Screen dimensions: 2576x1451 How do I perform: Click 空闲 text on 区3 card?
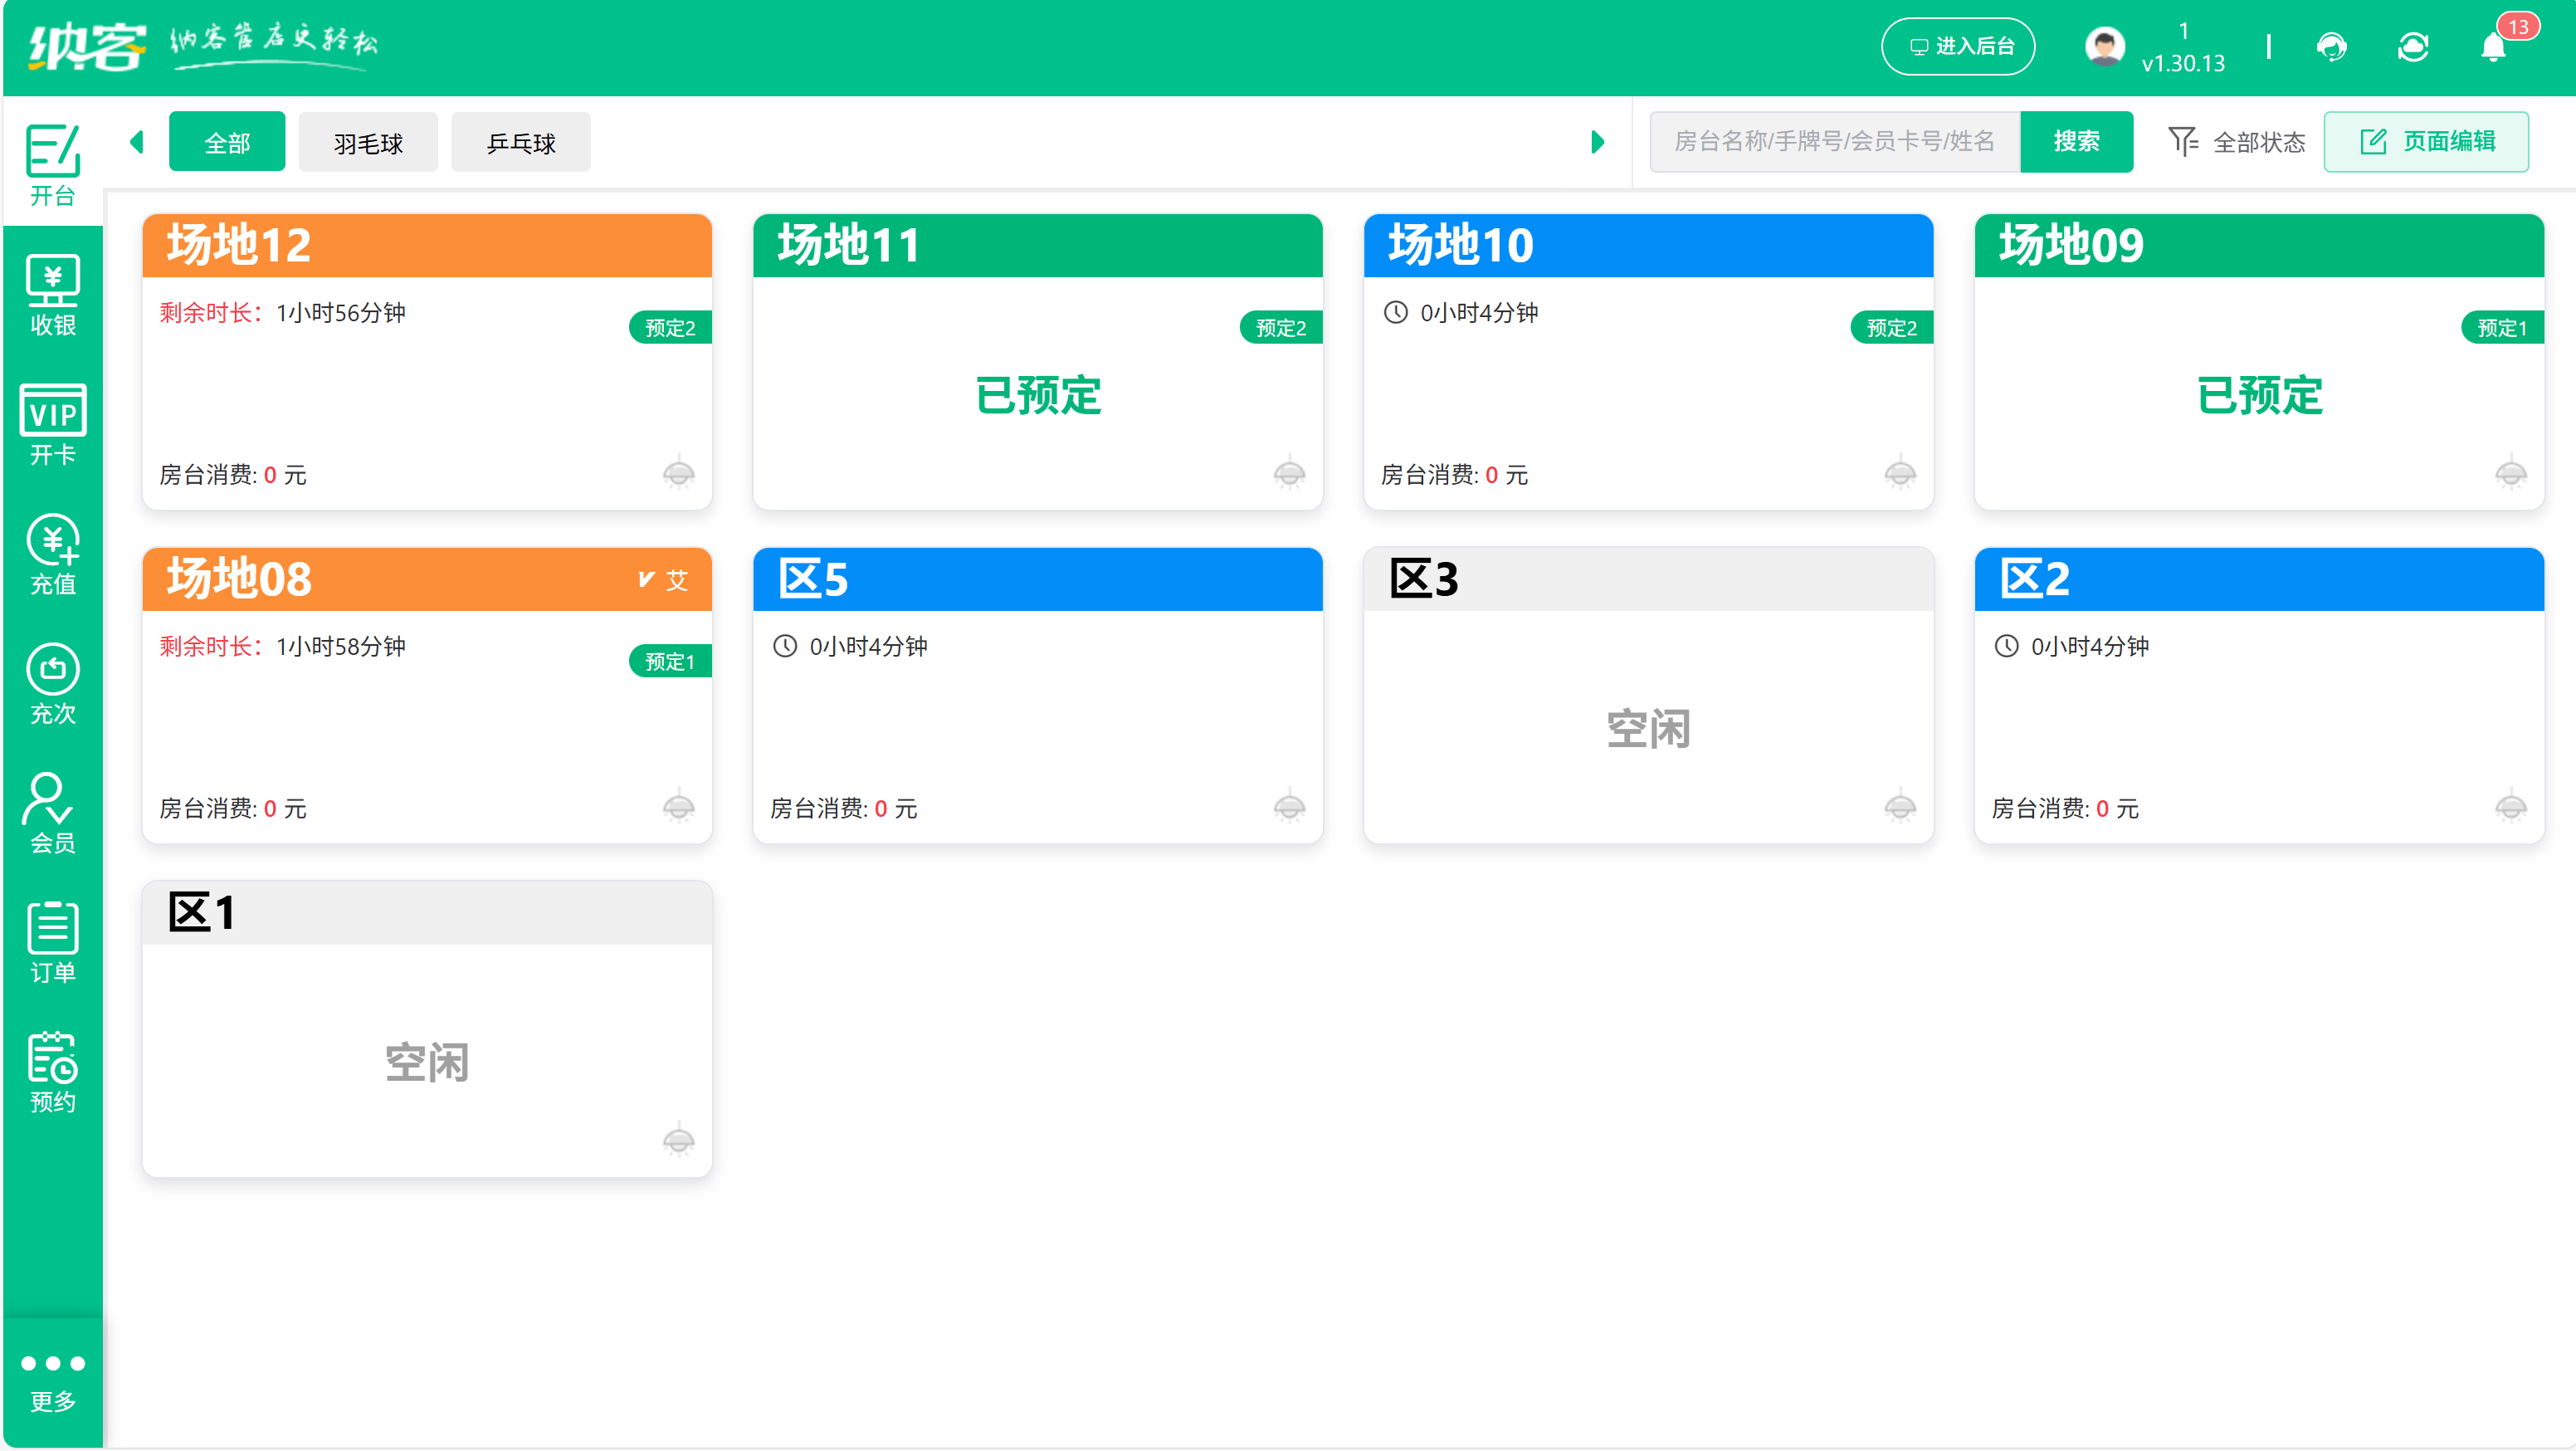tap(1648, 729)
